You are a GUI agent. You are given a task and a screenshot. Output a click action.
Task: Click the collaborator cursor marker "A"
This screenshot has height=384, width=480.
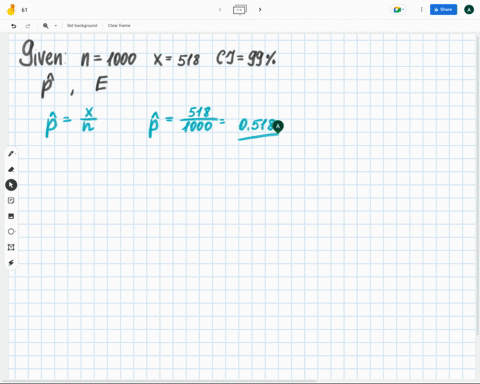click(x=278, y=127)
